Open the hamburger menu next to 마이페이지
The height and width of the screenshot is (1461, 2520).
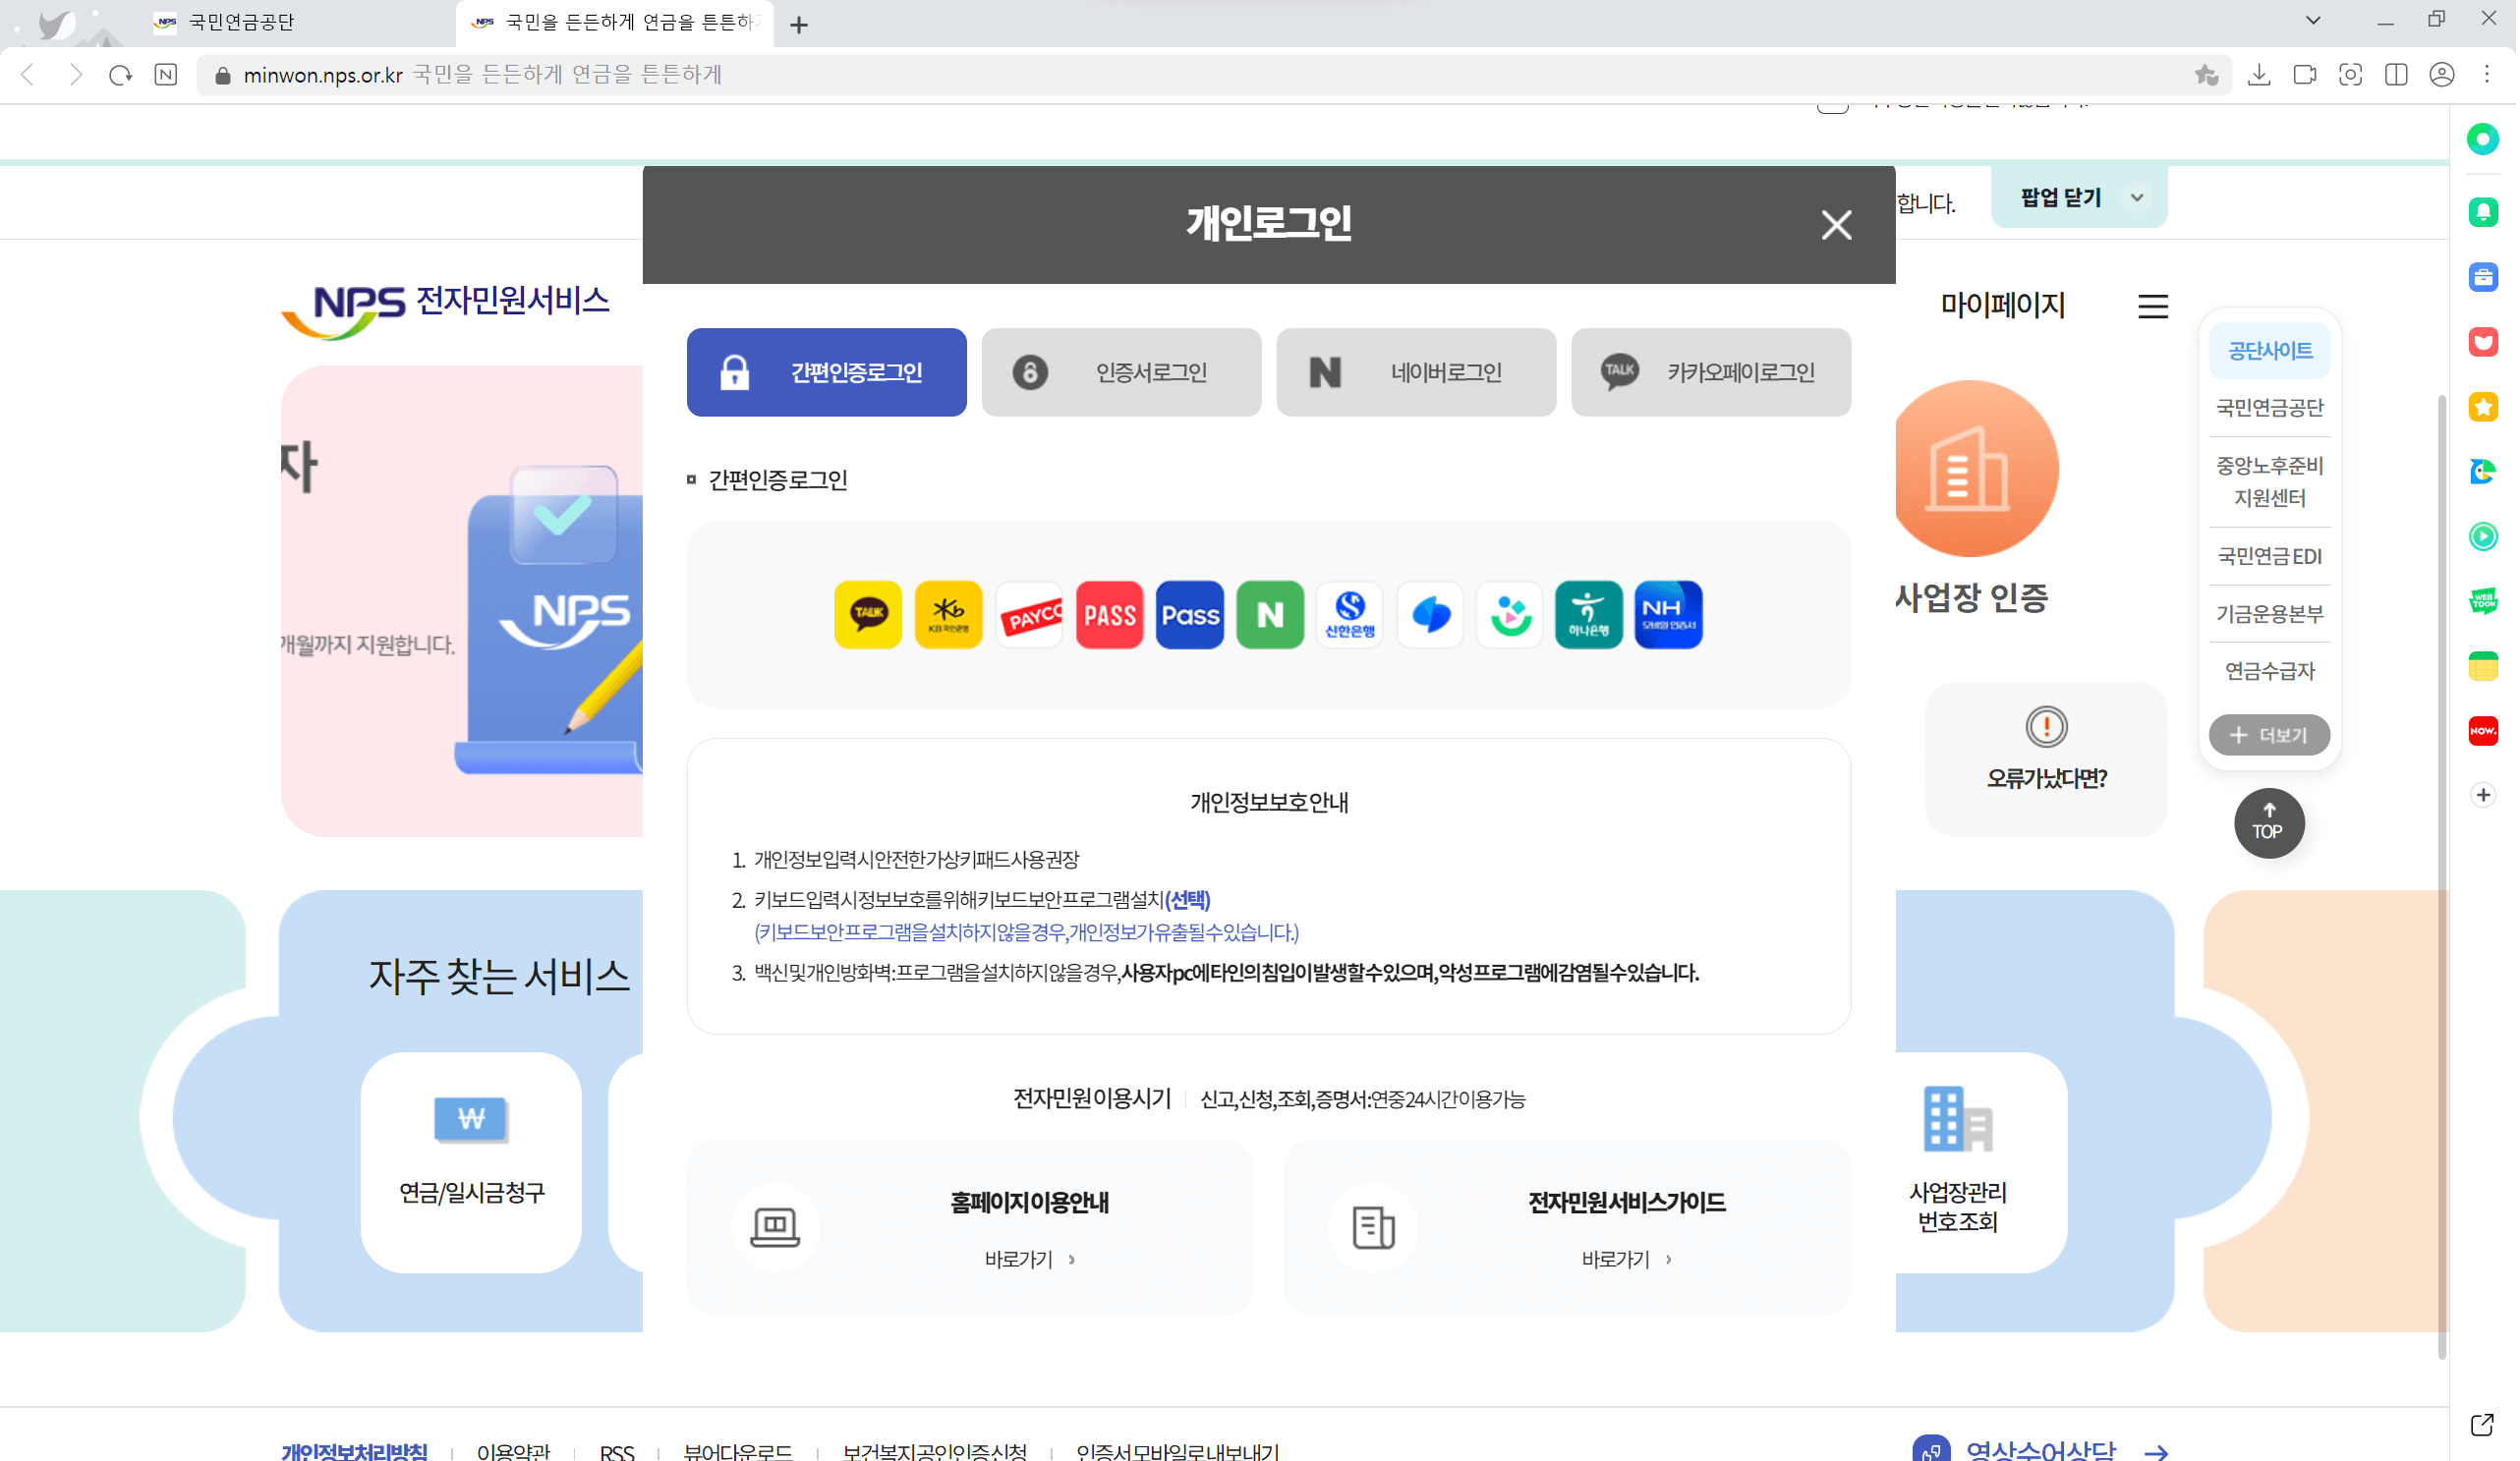[2152, 306]
